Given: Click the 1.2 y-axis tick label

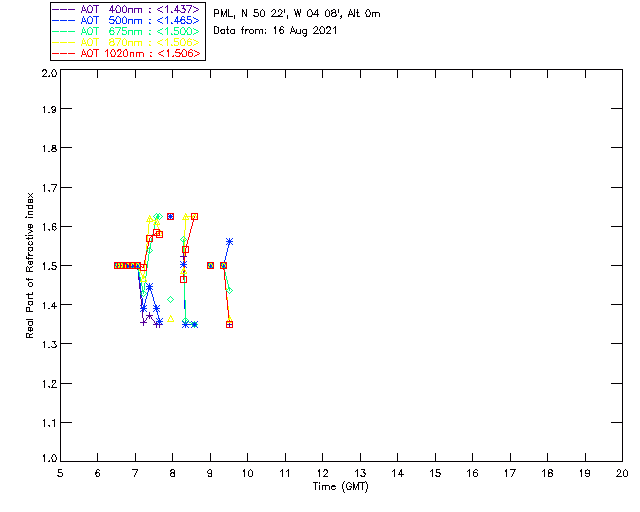Looking at the screenshot, I should point(49,384).
